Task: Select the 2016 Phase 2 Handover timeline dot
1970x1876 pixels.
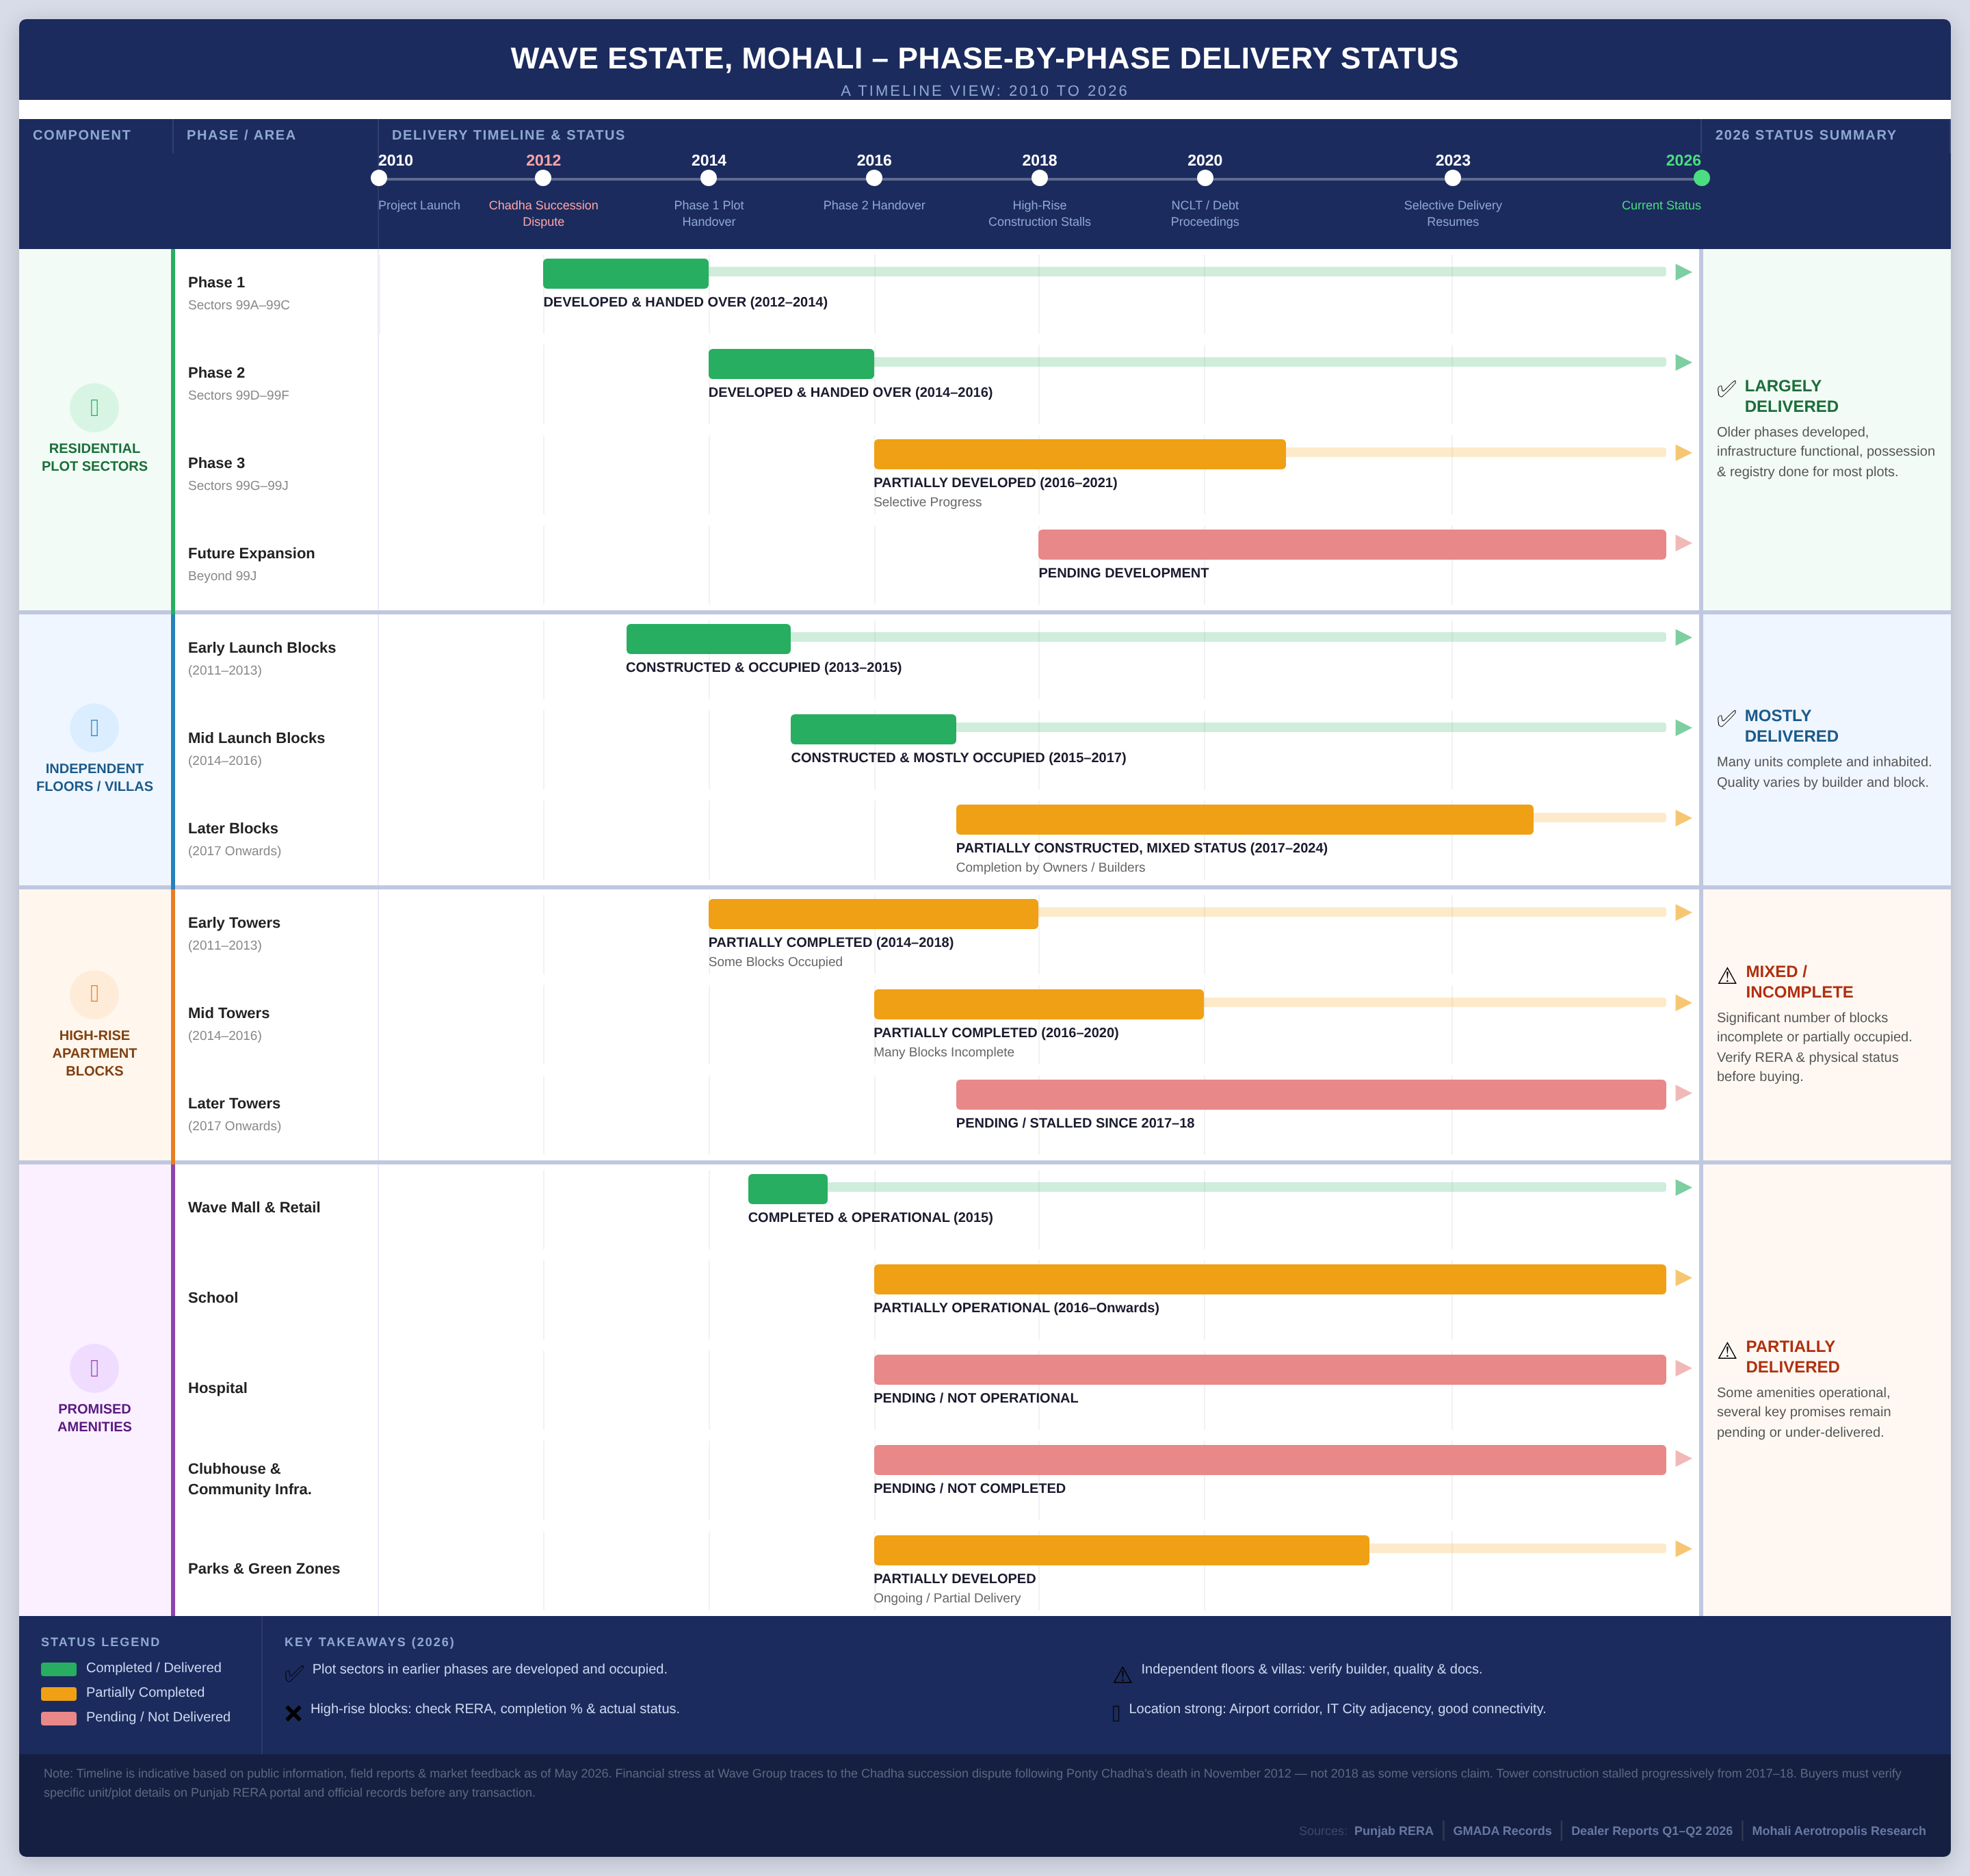Action: tap(874, 178)
